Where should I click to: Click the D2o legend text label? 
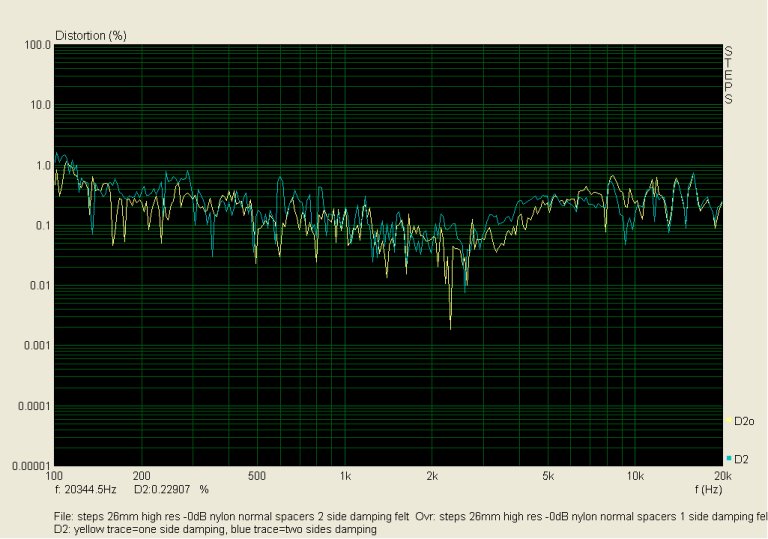[x=744, y=421]
